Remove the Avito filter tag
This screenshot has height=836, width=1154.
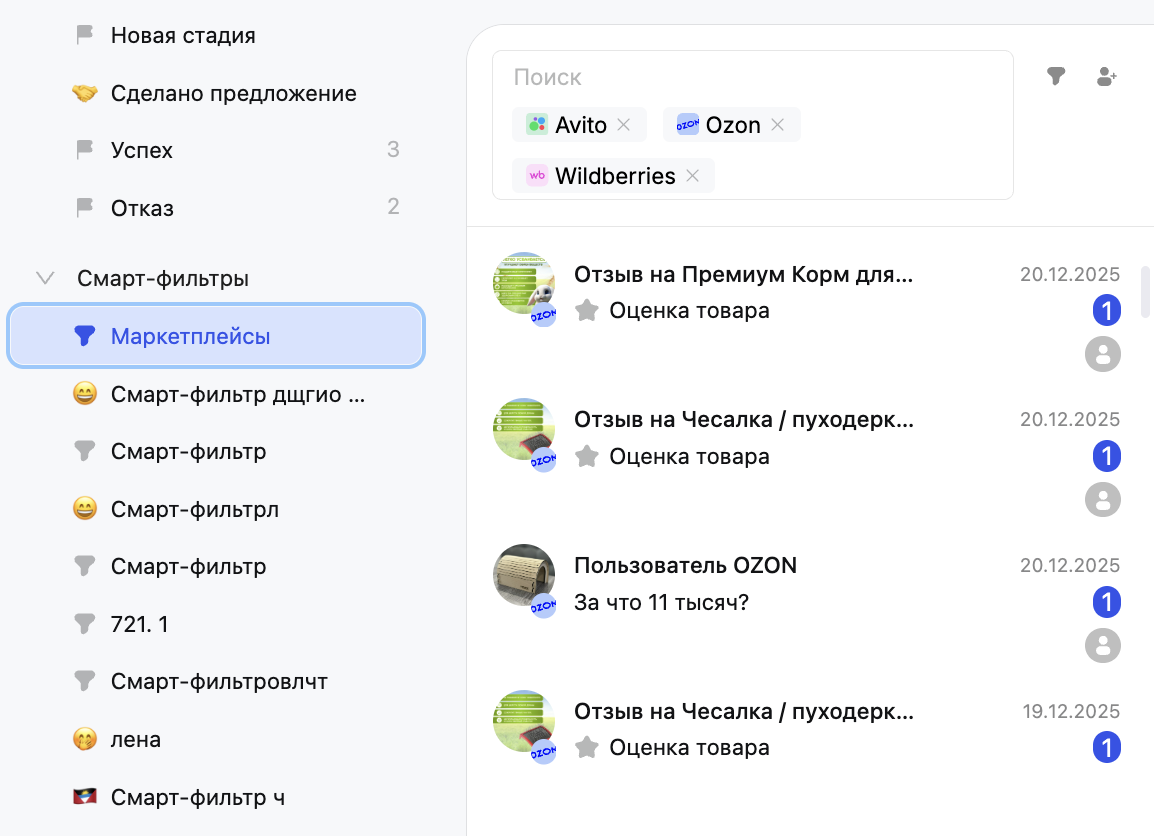(x=624, y=125)
